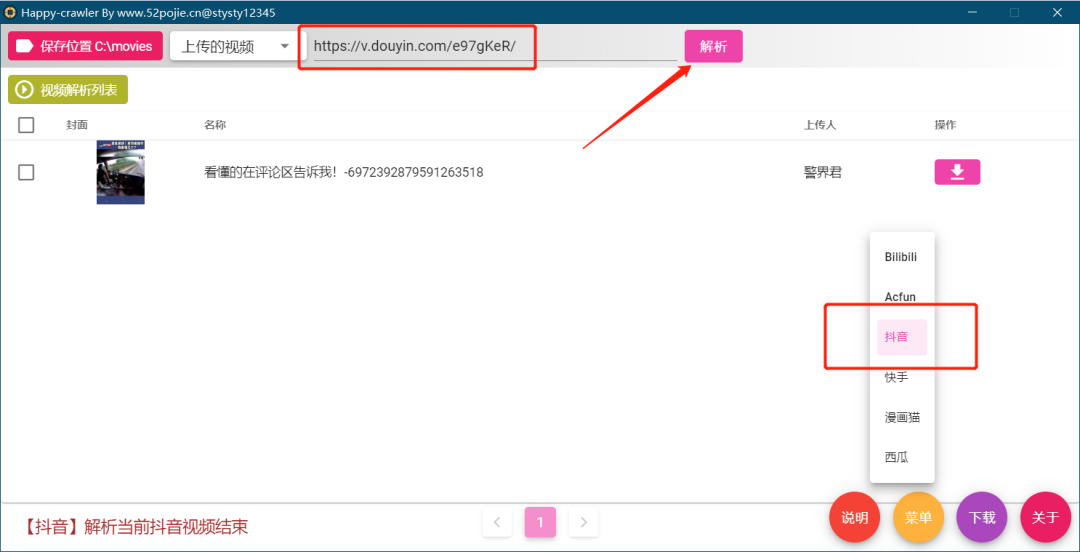Click the 保存位置 C:\movies button
This screenshot has height=552, width=1080.
pos(85,46)
